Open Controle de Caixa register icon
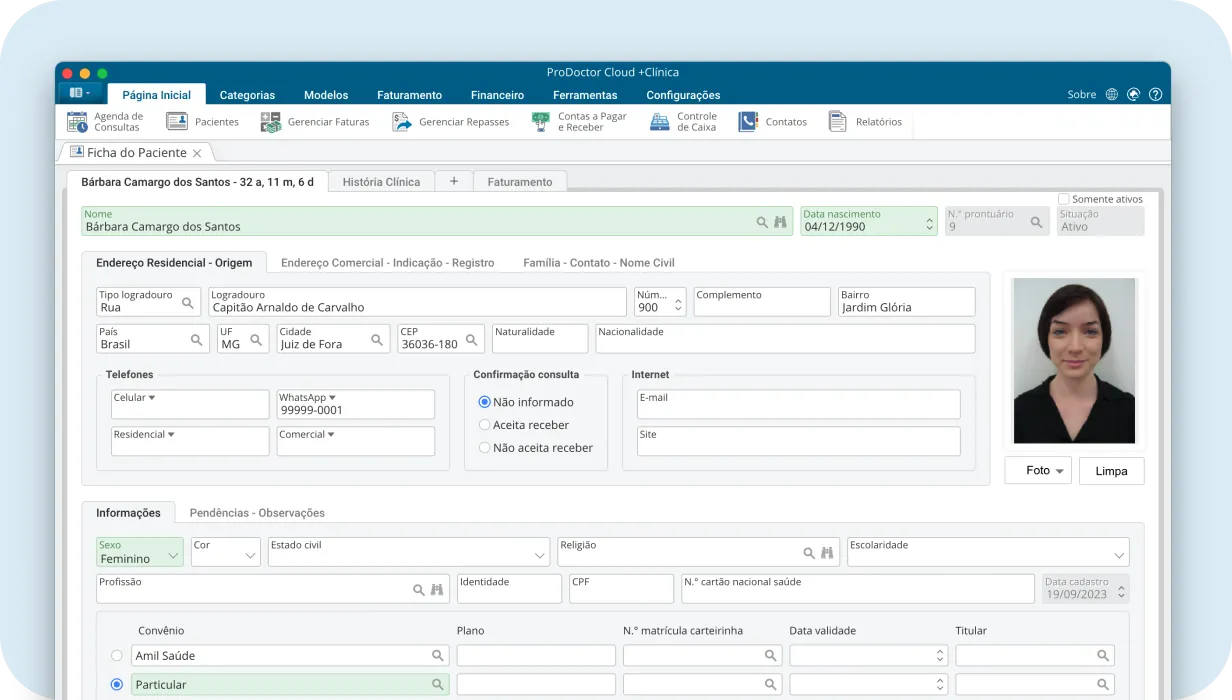The height and width of the screenshot is (700, 1232). [x=660, y=122]
